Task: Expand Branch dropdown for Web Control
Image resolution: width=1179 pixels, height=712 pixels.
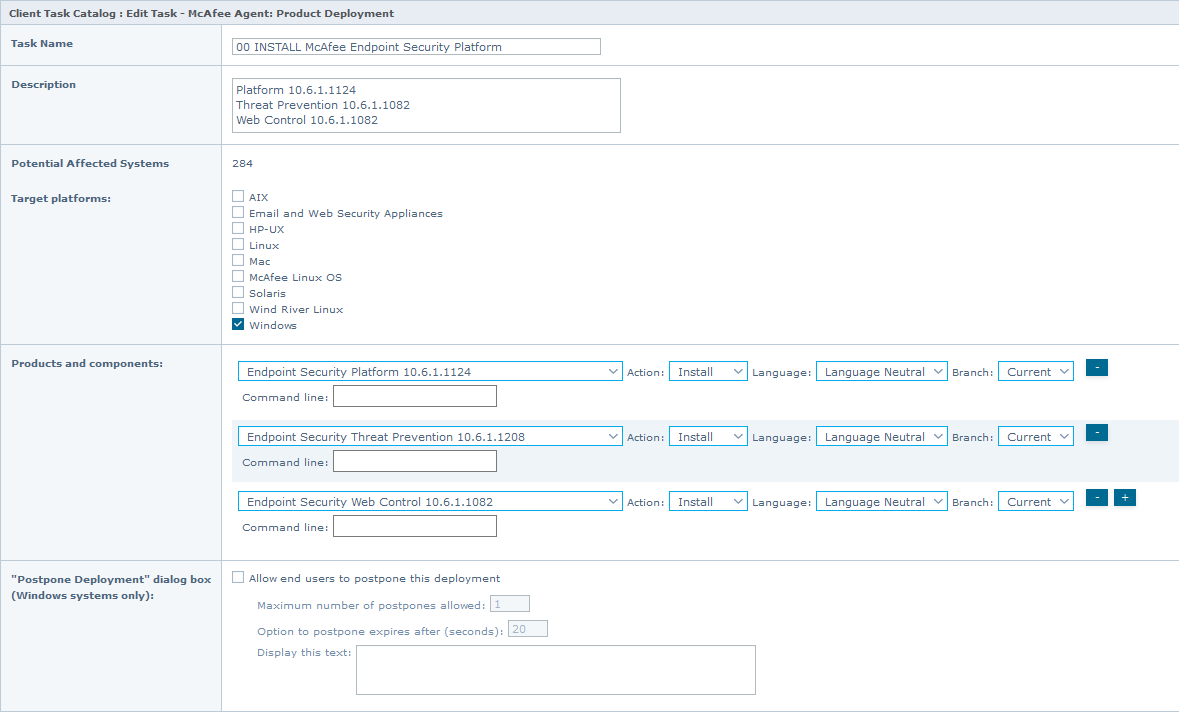Action: 1035,502
